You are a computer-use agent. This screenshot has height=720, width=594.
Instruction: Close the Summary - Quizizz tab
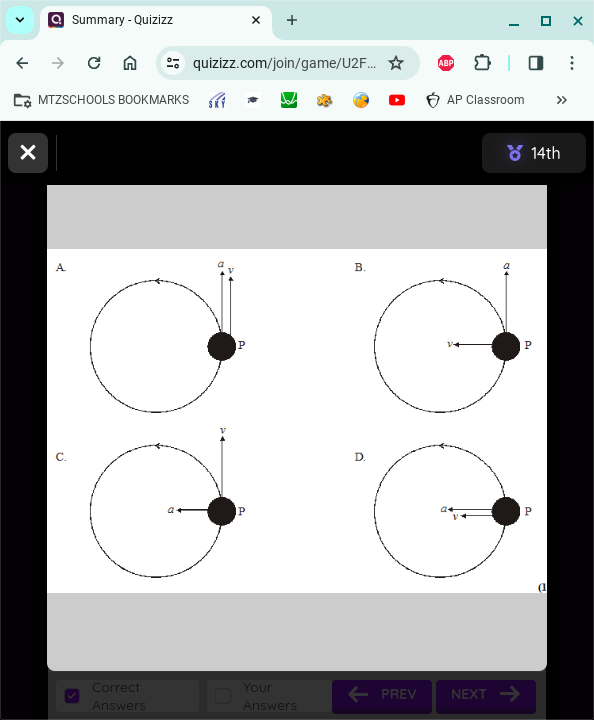(x=256, y=20)
